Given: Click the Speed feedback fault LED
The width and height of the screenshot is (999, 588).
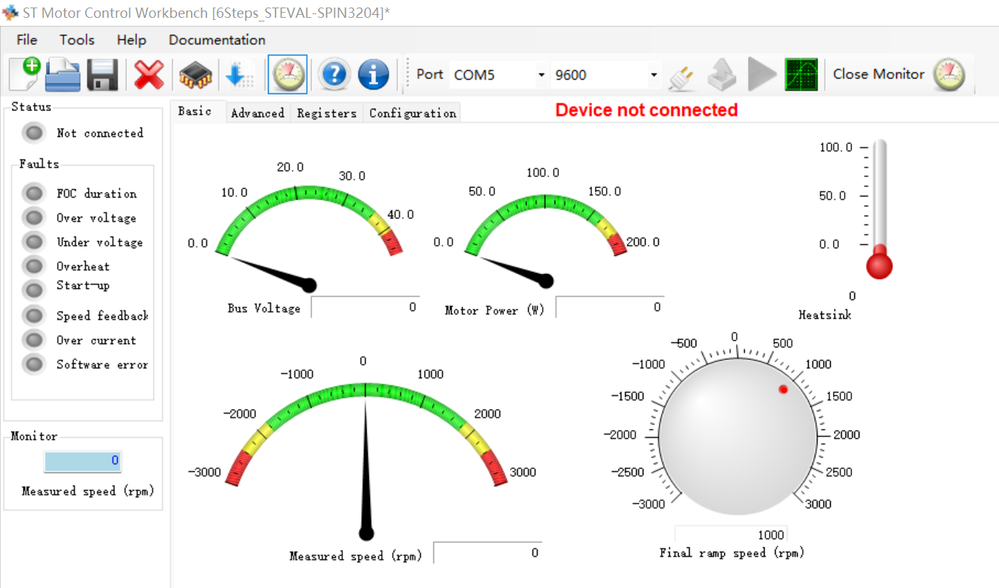Looking at the screenshot, I should point(34,315).
